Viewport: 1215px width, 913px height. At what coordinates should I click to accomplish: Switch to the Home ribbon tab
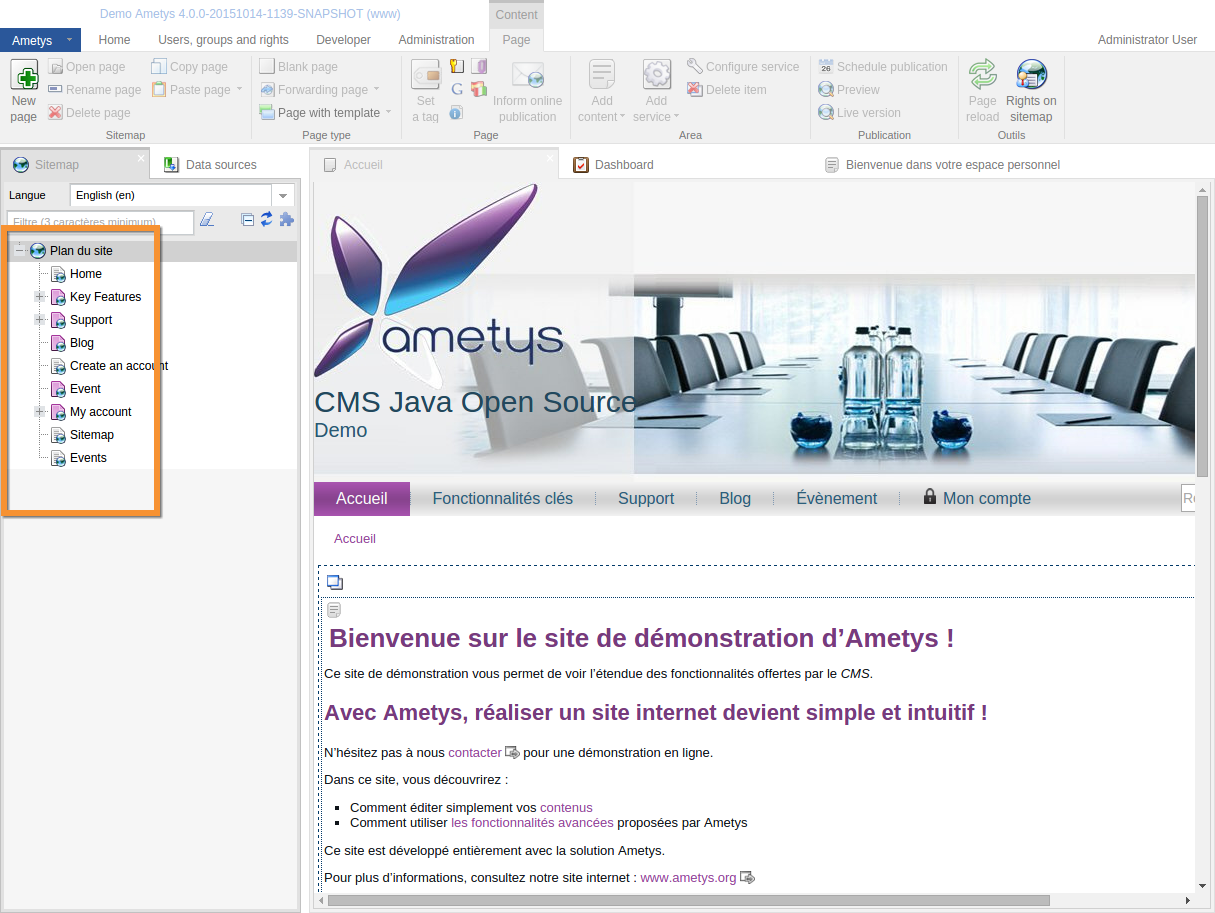click(x=115, y=40)
